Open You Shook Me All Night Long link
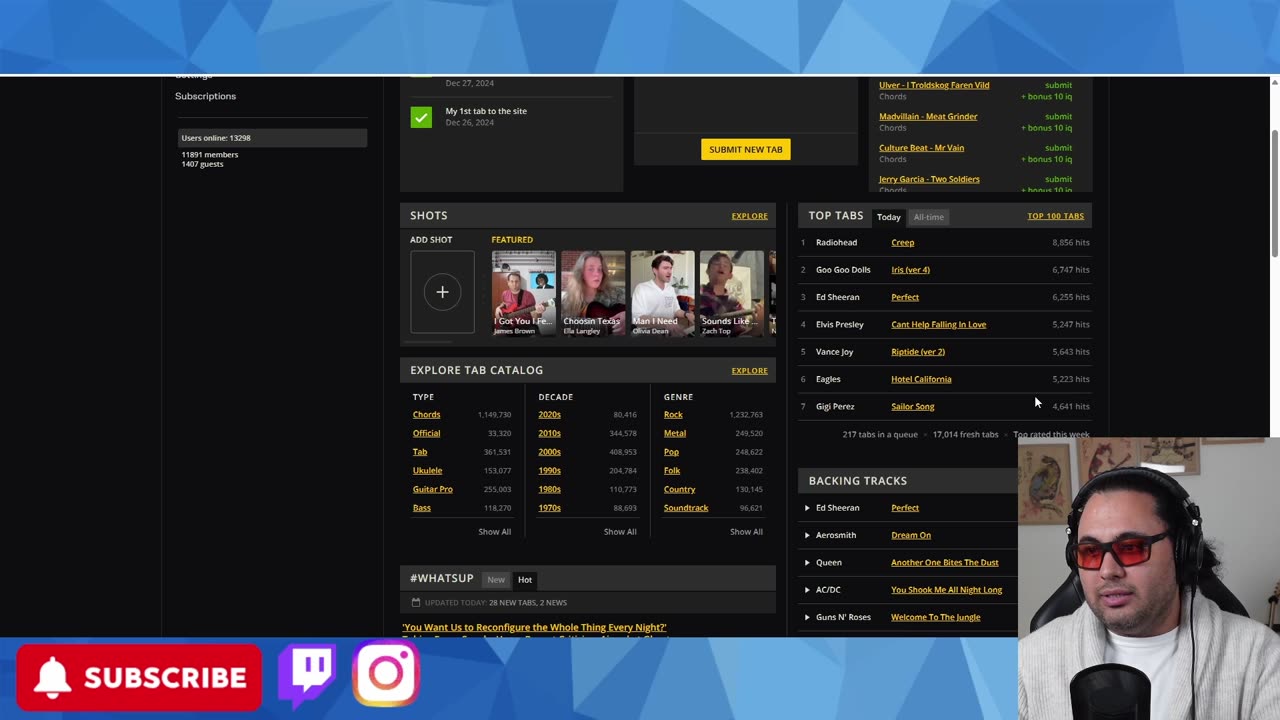Screen dimensions: 1280x720 click(x=946, y=590)
